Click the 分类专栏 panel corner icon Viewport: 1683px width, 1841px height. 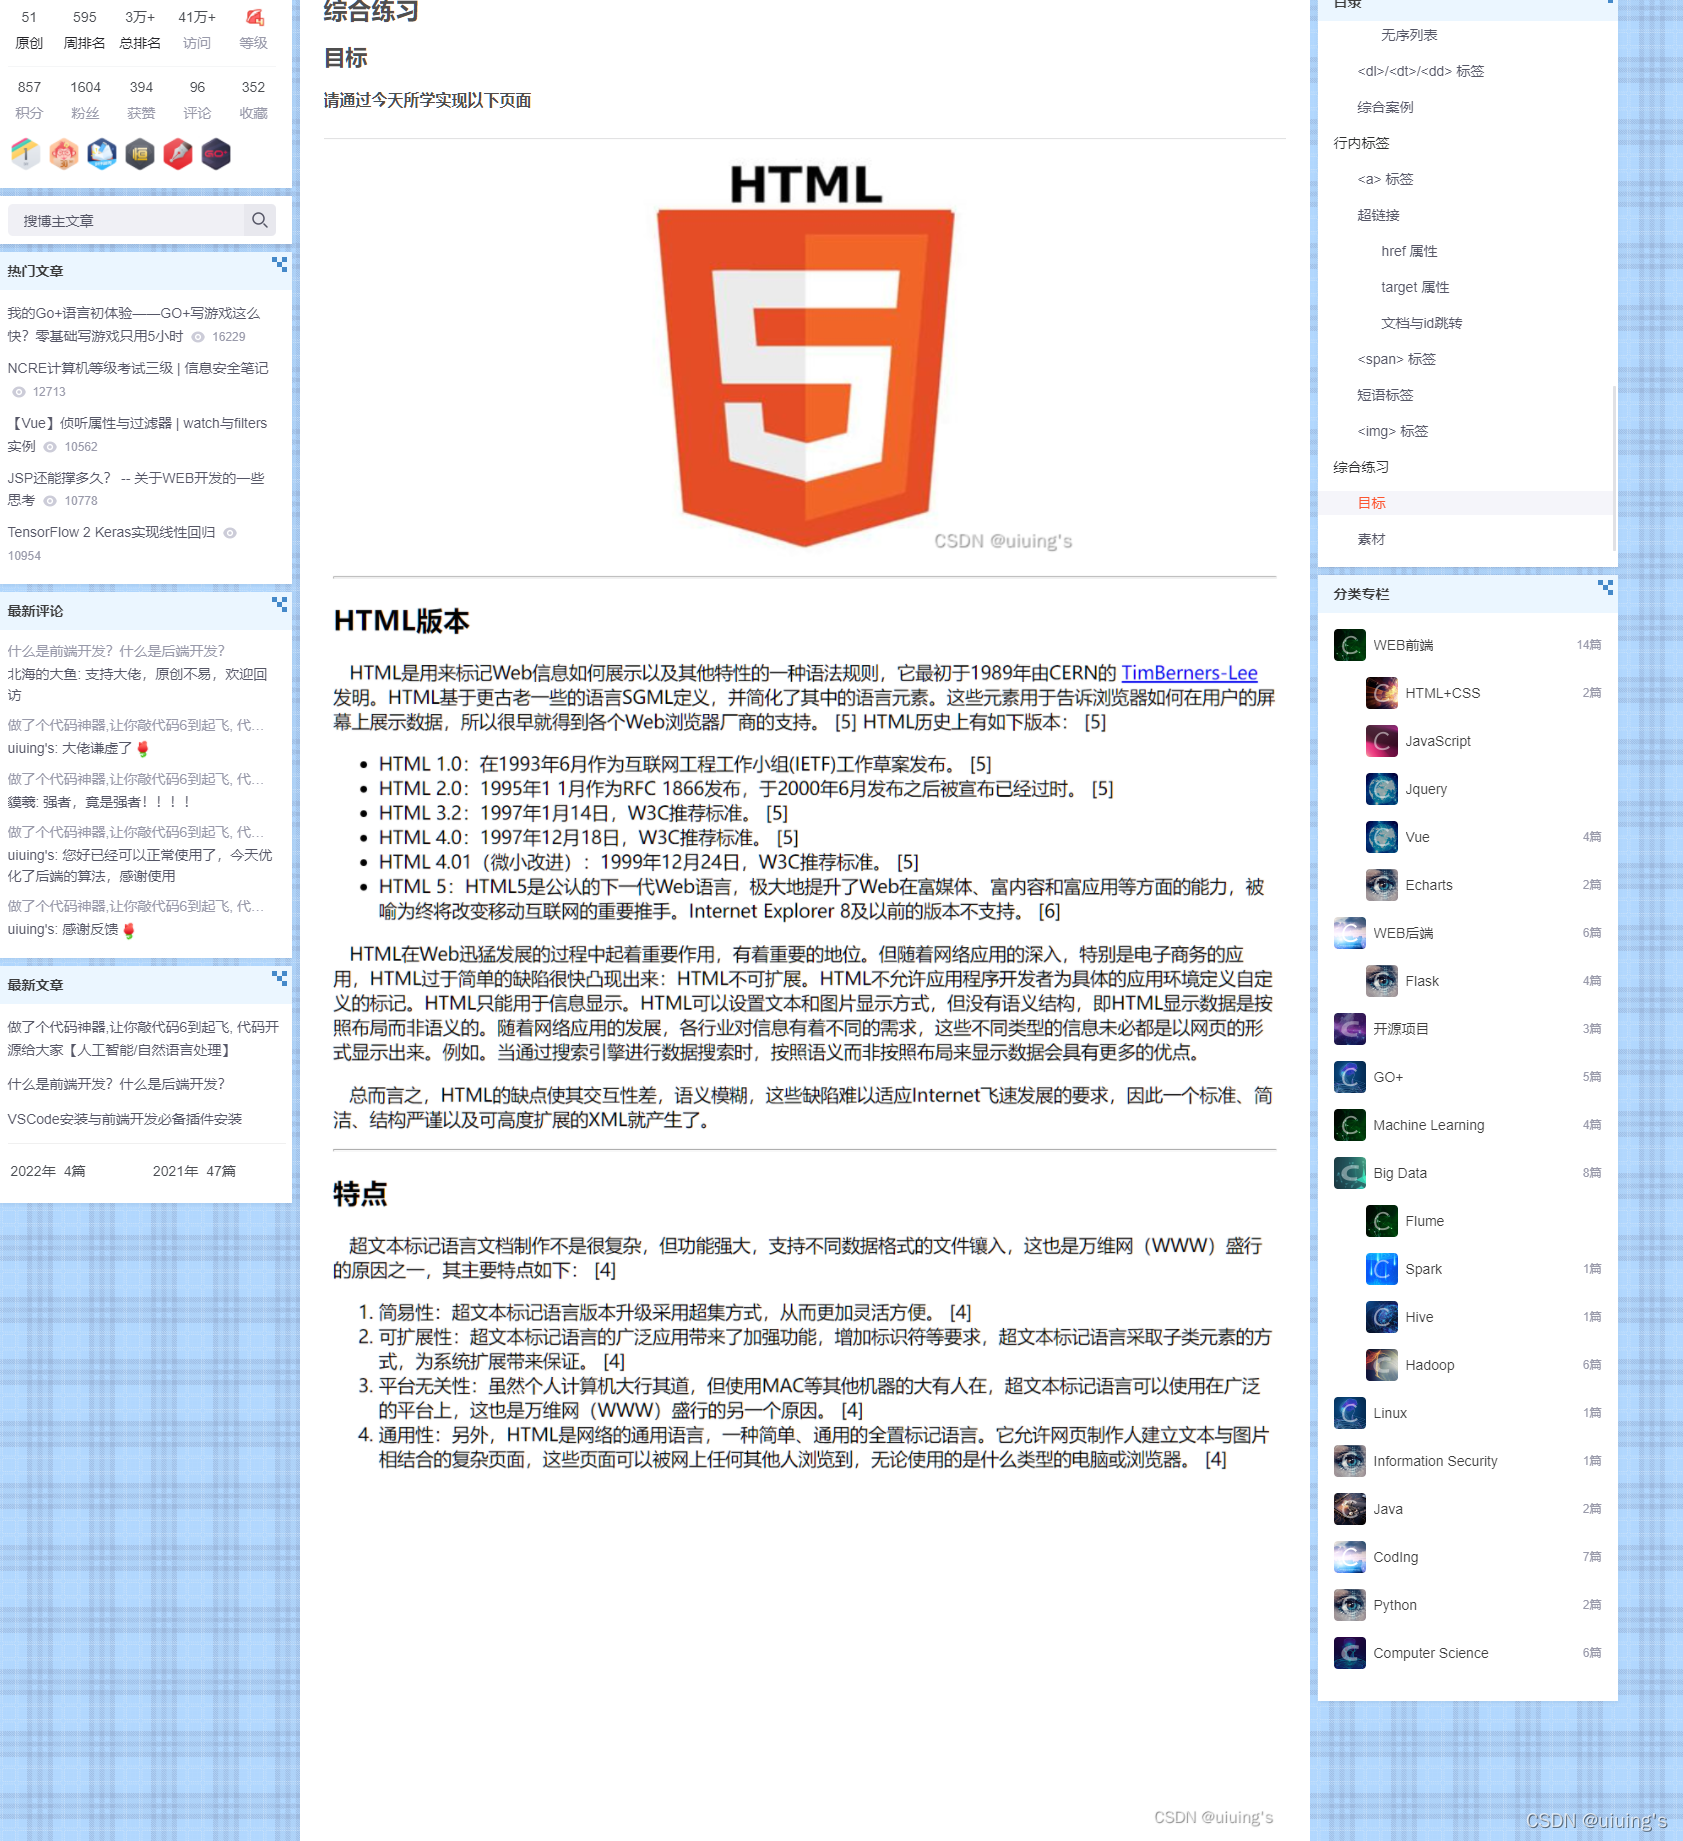pyautogui.click(x=1605, y=587)
